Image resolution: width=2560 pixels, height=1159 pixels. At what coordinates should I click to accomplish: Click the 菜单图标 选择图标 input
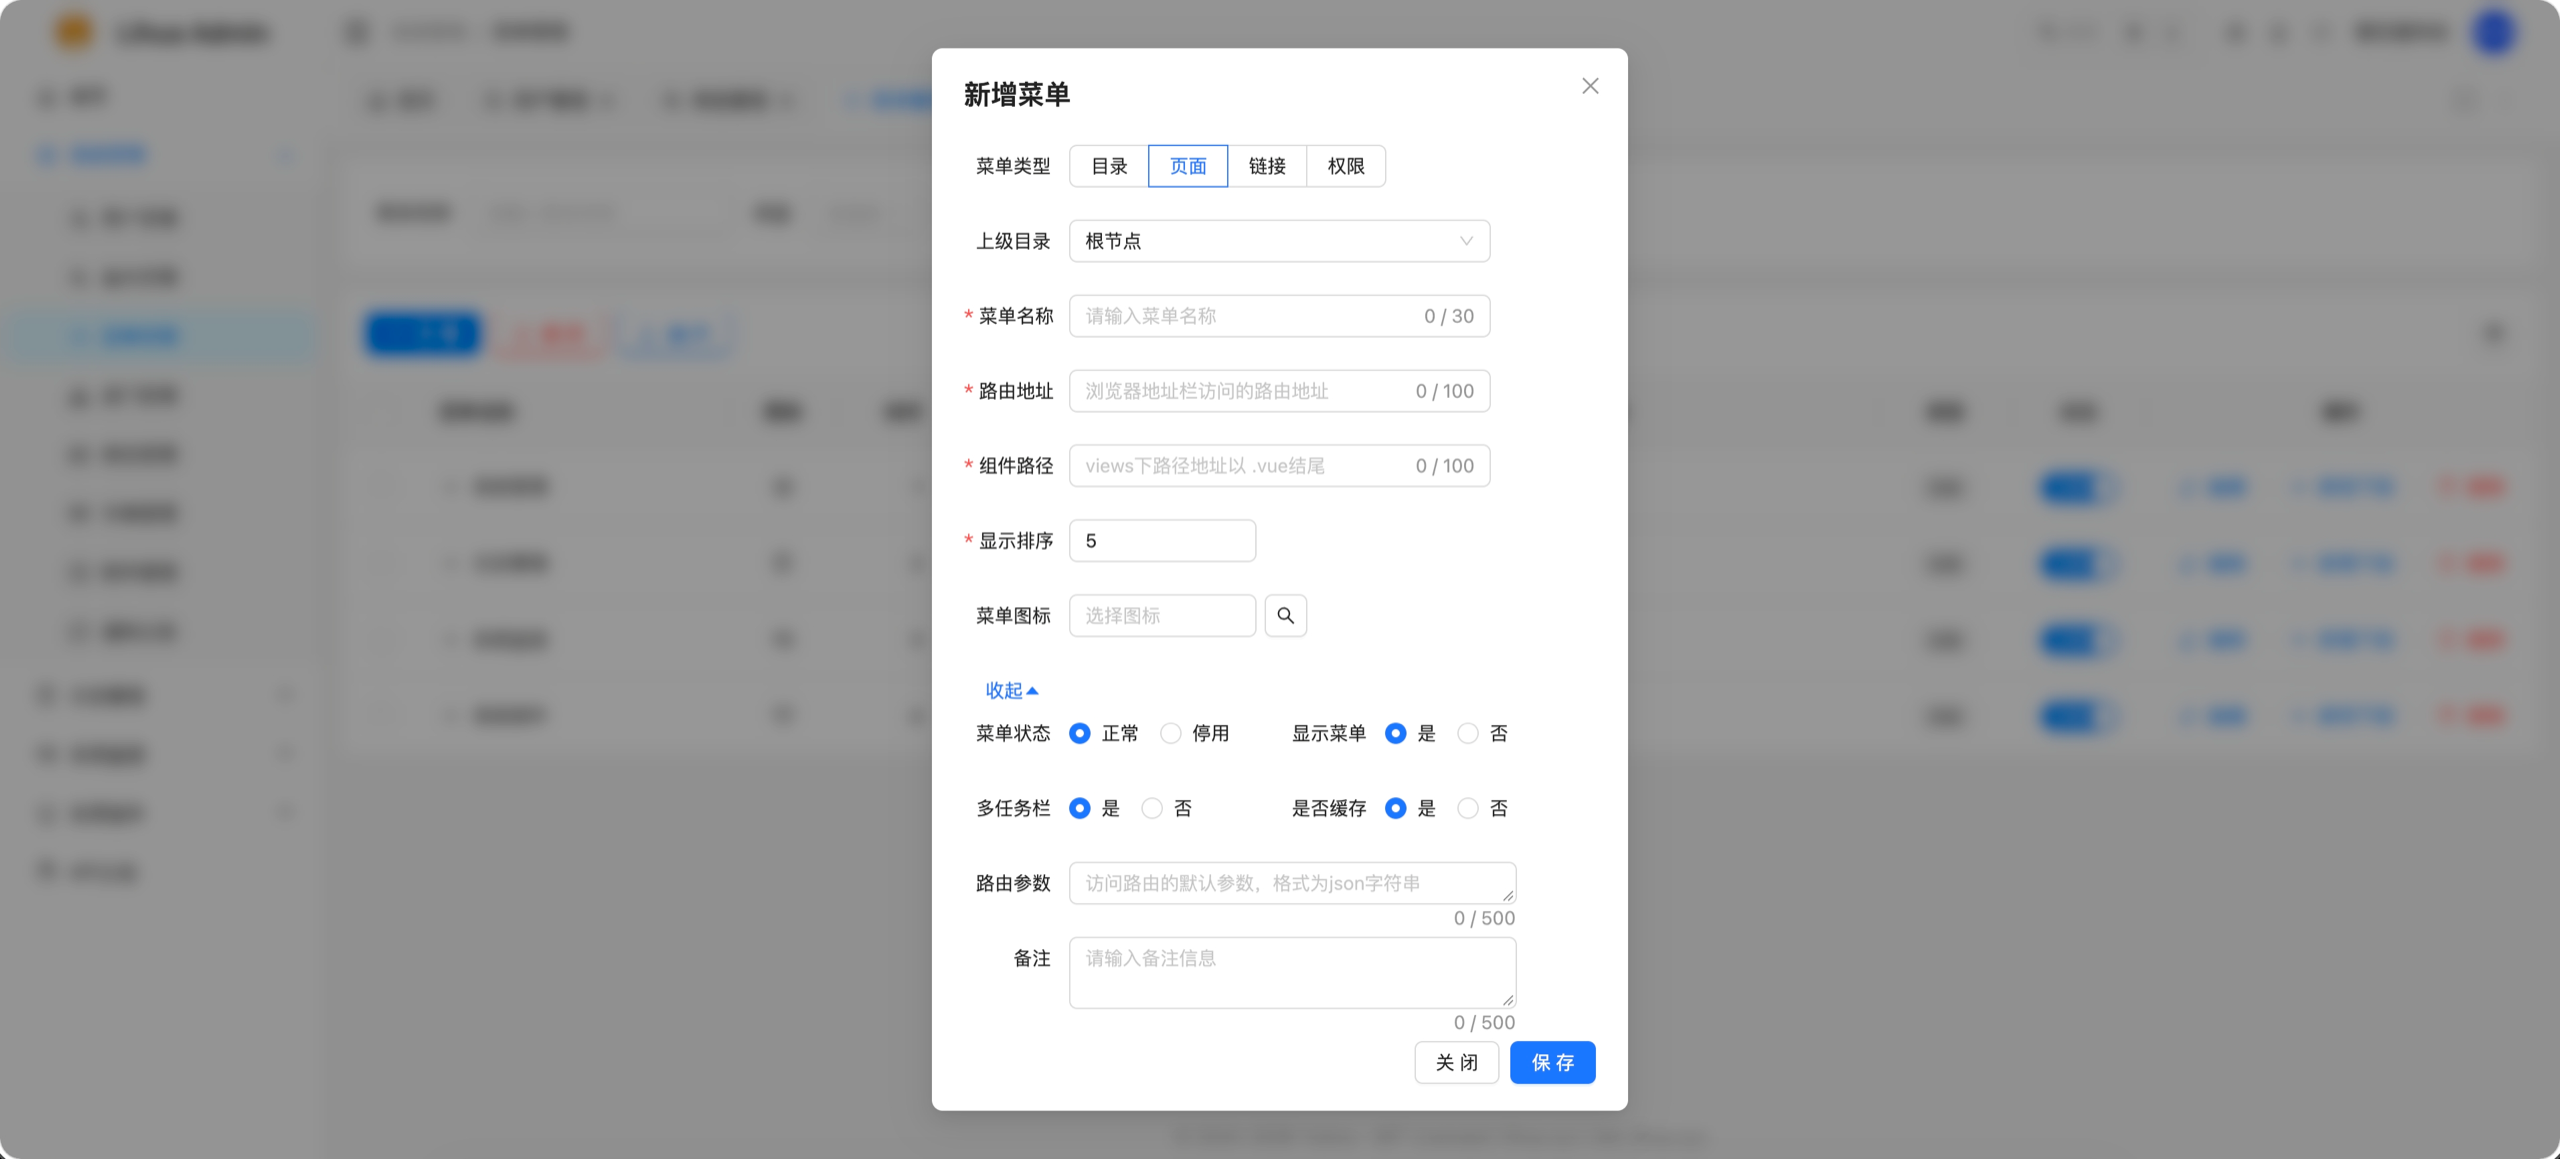(x=1163, y=616)
